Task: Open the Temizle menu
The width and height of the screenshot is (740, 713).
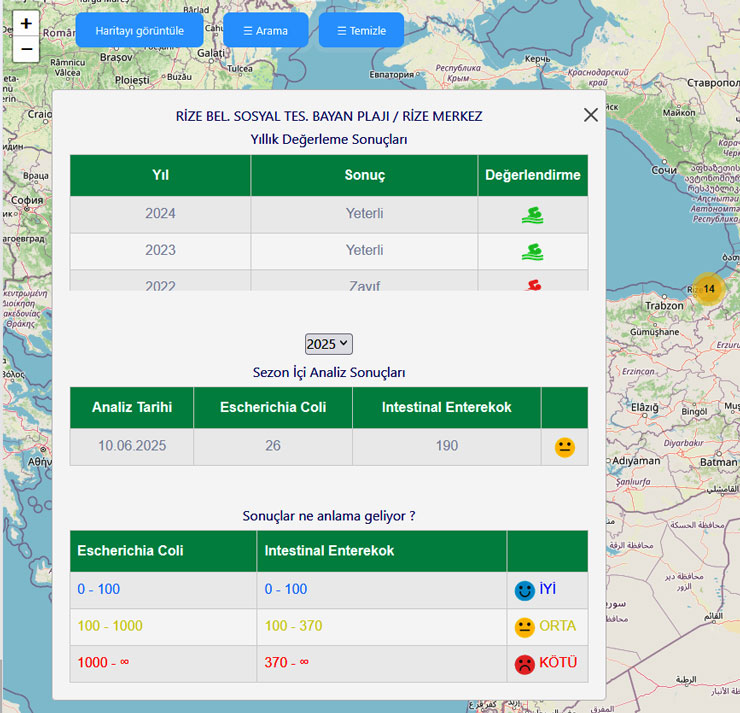Action: [x=362, y=30]
